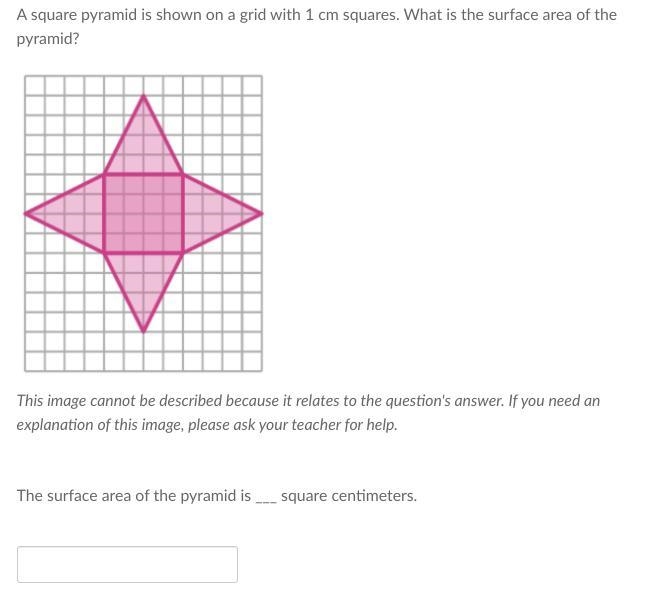The image size is (662, 594).
Task: Click the top-left corner cell of the grid
Action: [x=35, y=86]
